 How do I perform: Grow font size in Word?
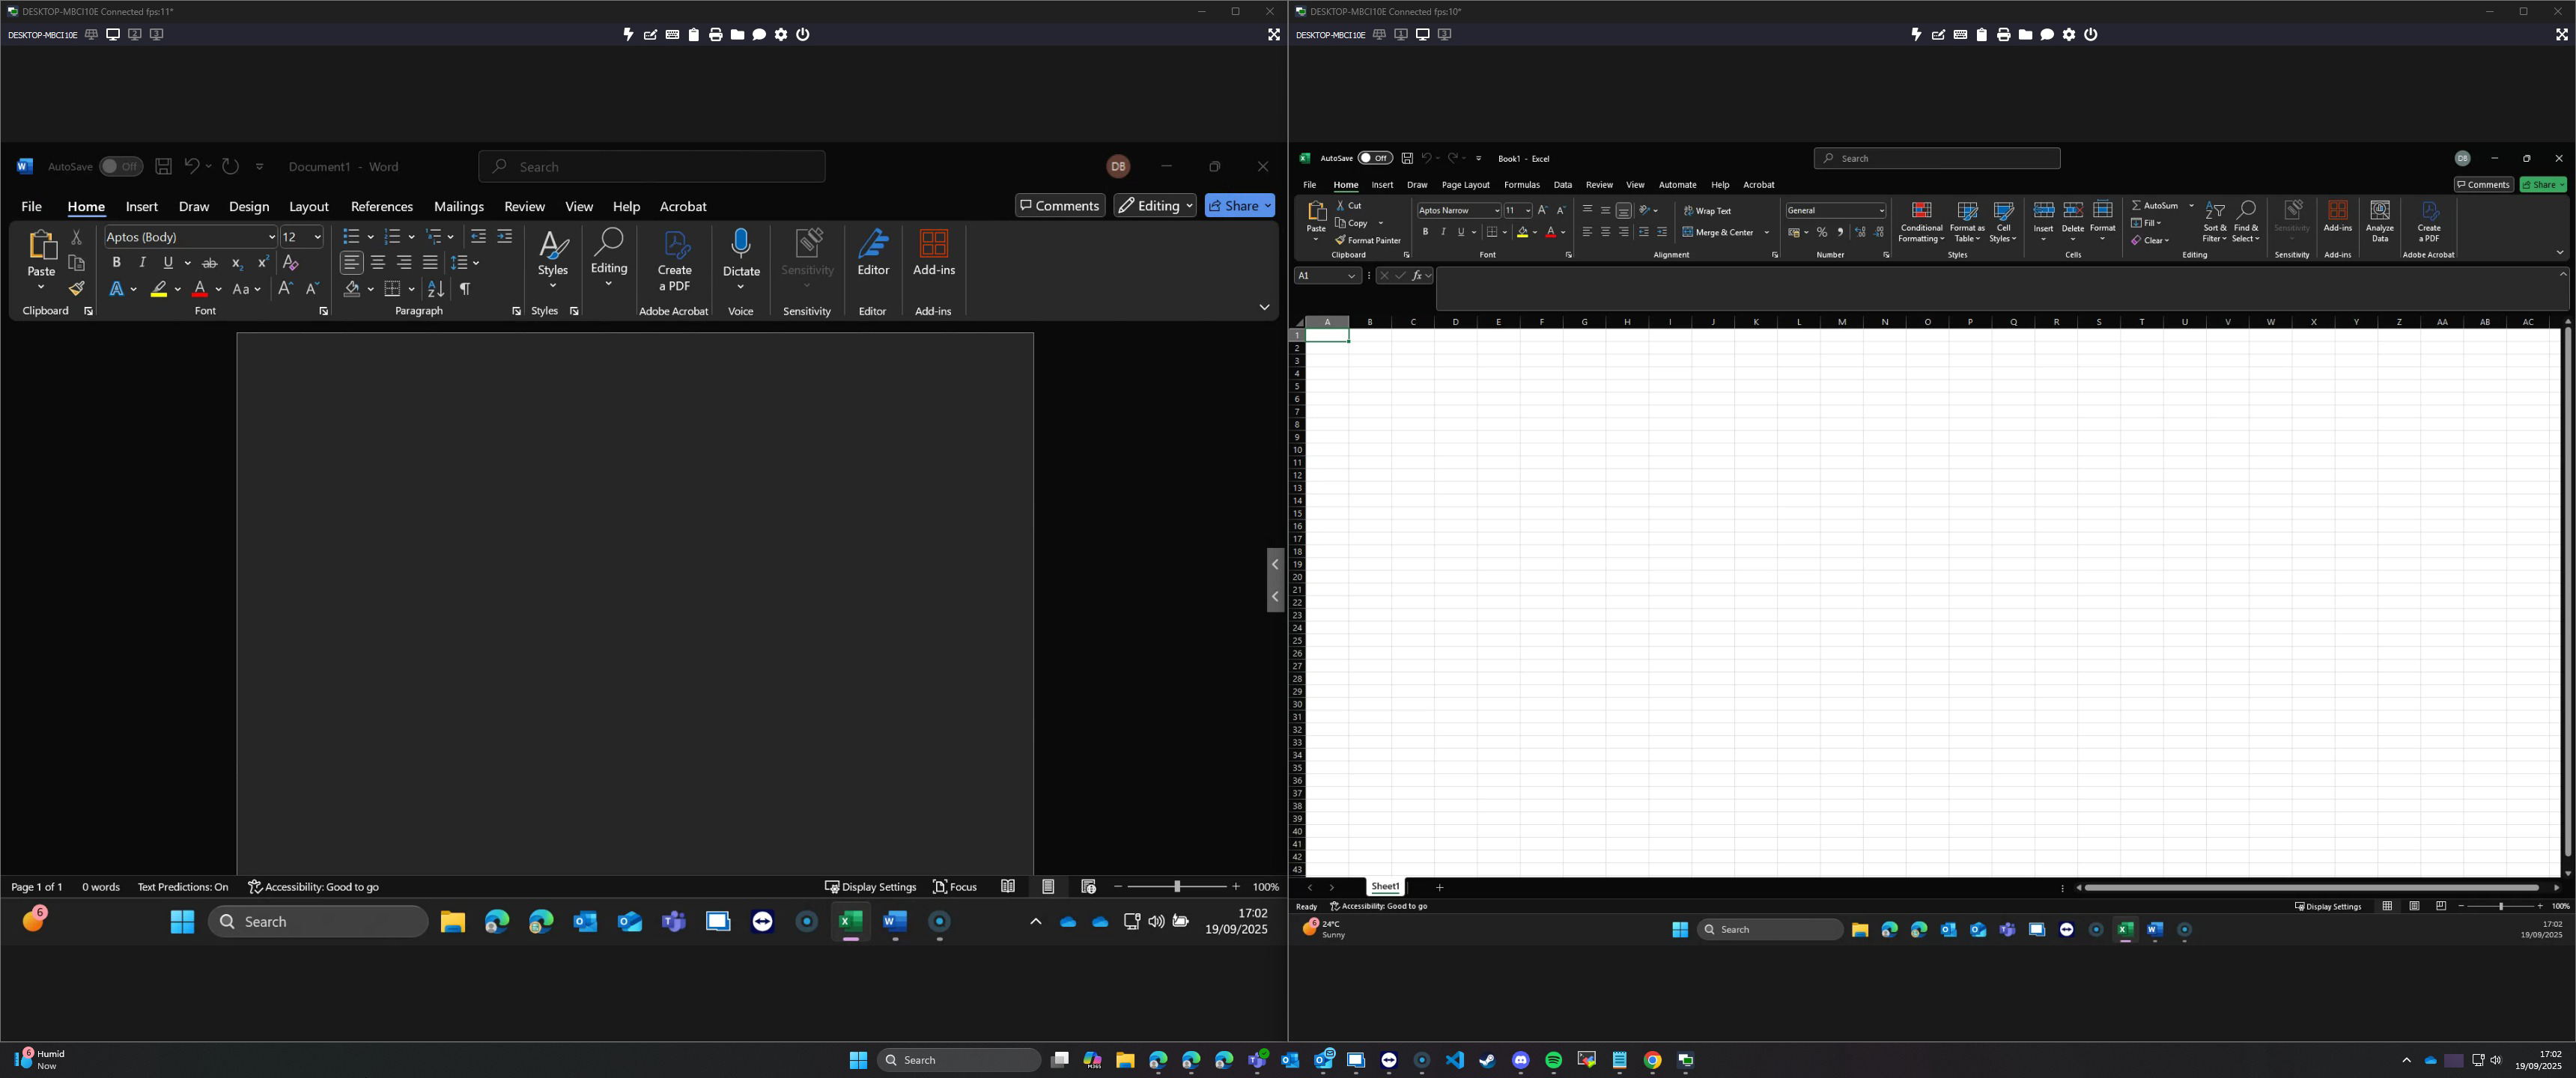(285, 289)
